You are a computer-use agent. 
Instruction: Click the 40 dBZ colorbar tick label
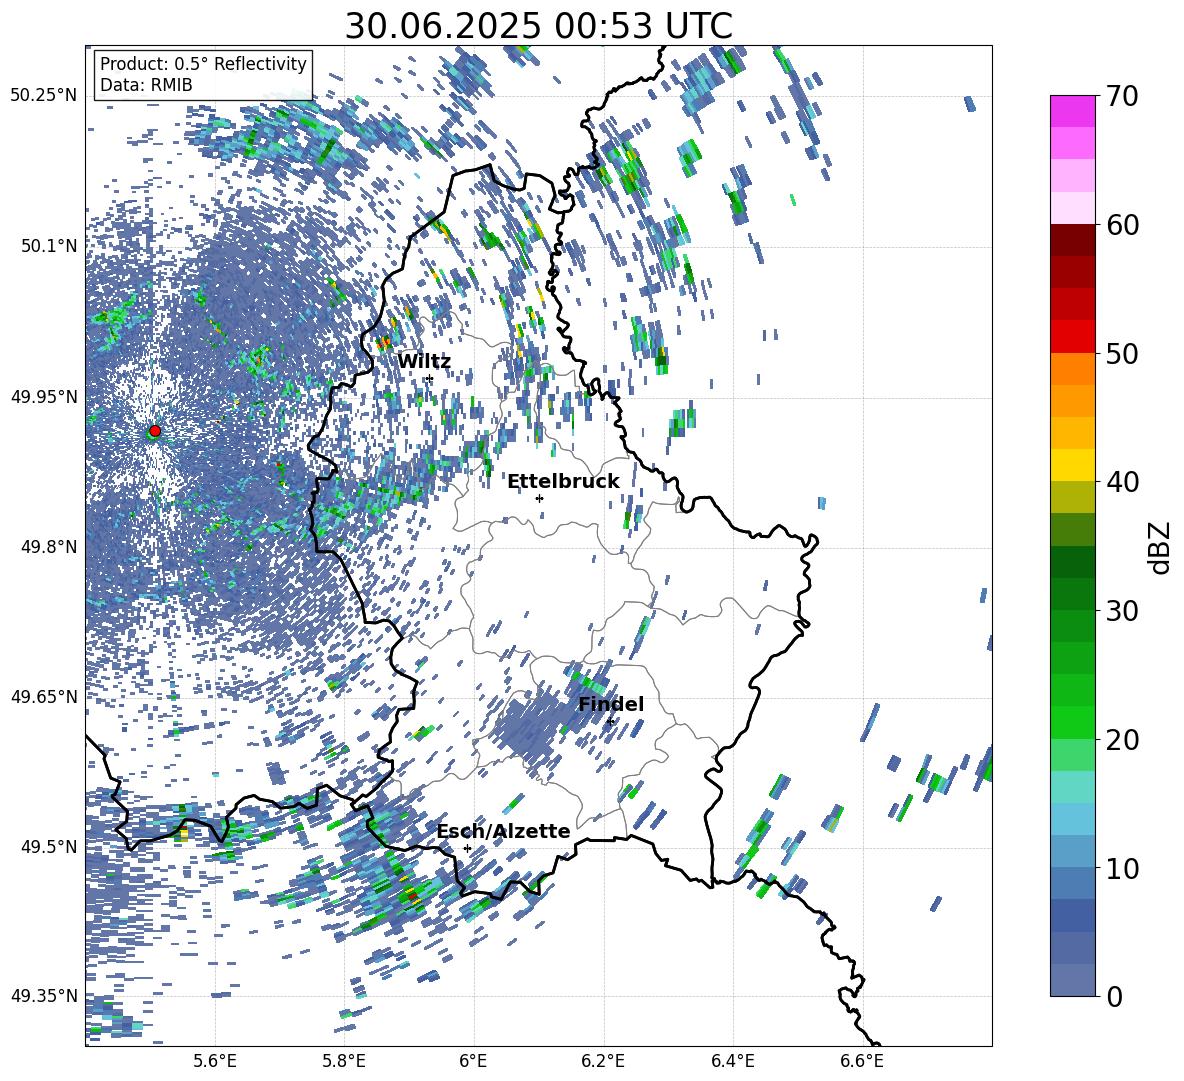point(1122,482)
